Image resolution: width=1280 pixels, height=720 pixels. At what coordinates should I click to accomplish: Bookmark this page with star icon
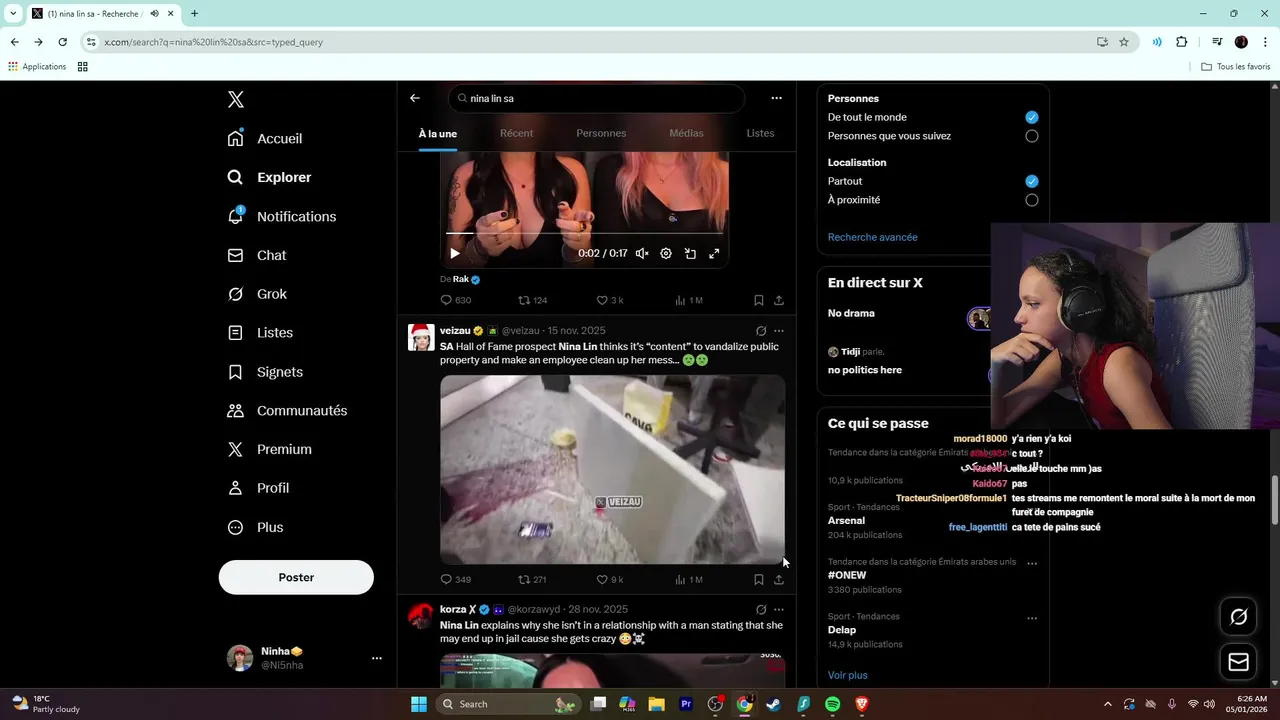tap(1124, 42)
